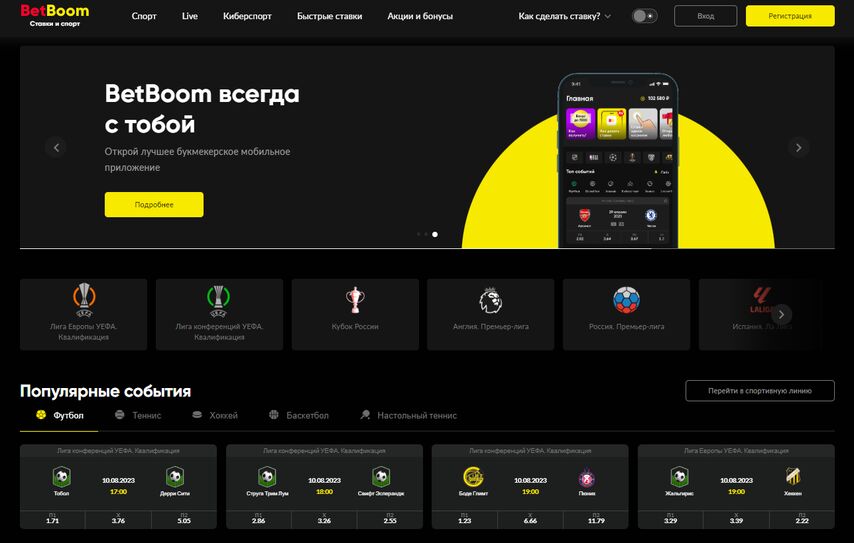Click the BetBoom всегда с тобой headline

tap(202, 108)
